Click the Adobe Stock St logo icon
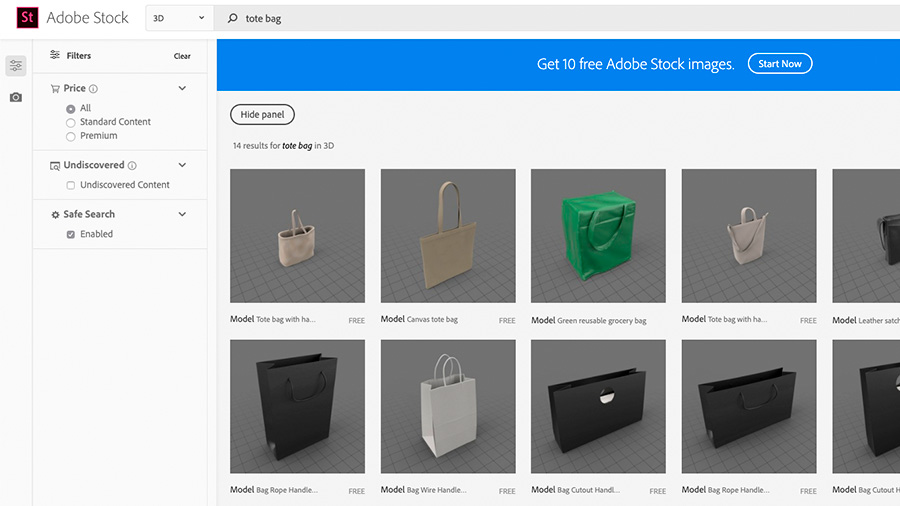This screenshot has width=900, height=506. (27, 18)
